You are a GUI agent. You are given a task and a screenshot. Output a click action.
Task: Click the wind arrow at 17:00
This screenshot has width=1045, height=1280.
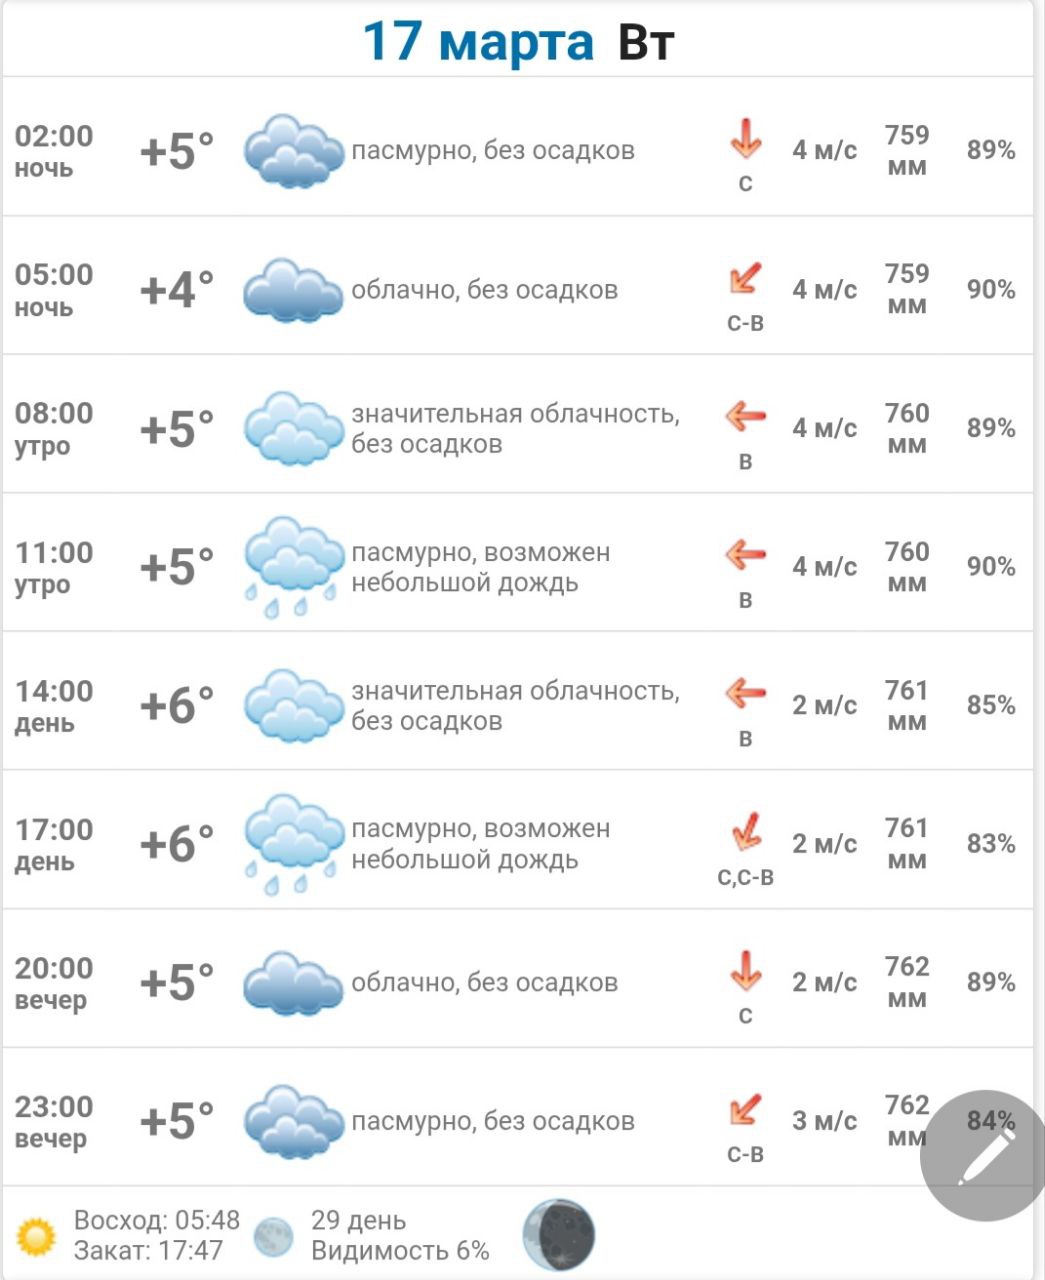(x=745, y=832)
